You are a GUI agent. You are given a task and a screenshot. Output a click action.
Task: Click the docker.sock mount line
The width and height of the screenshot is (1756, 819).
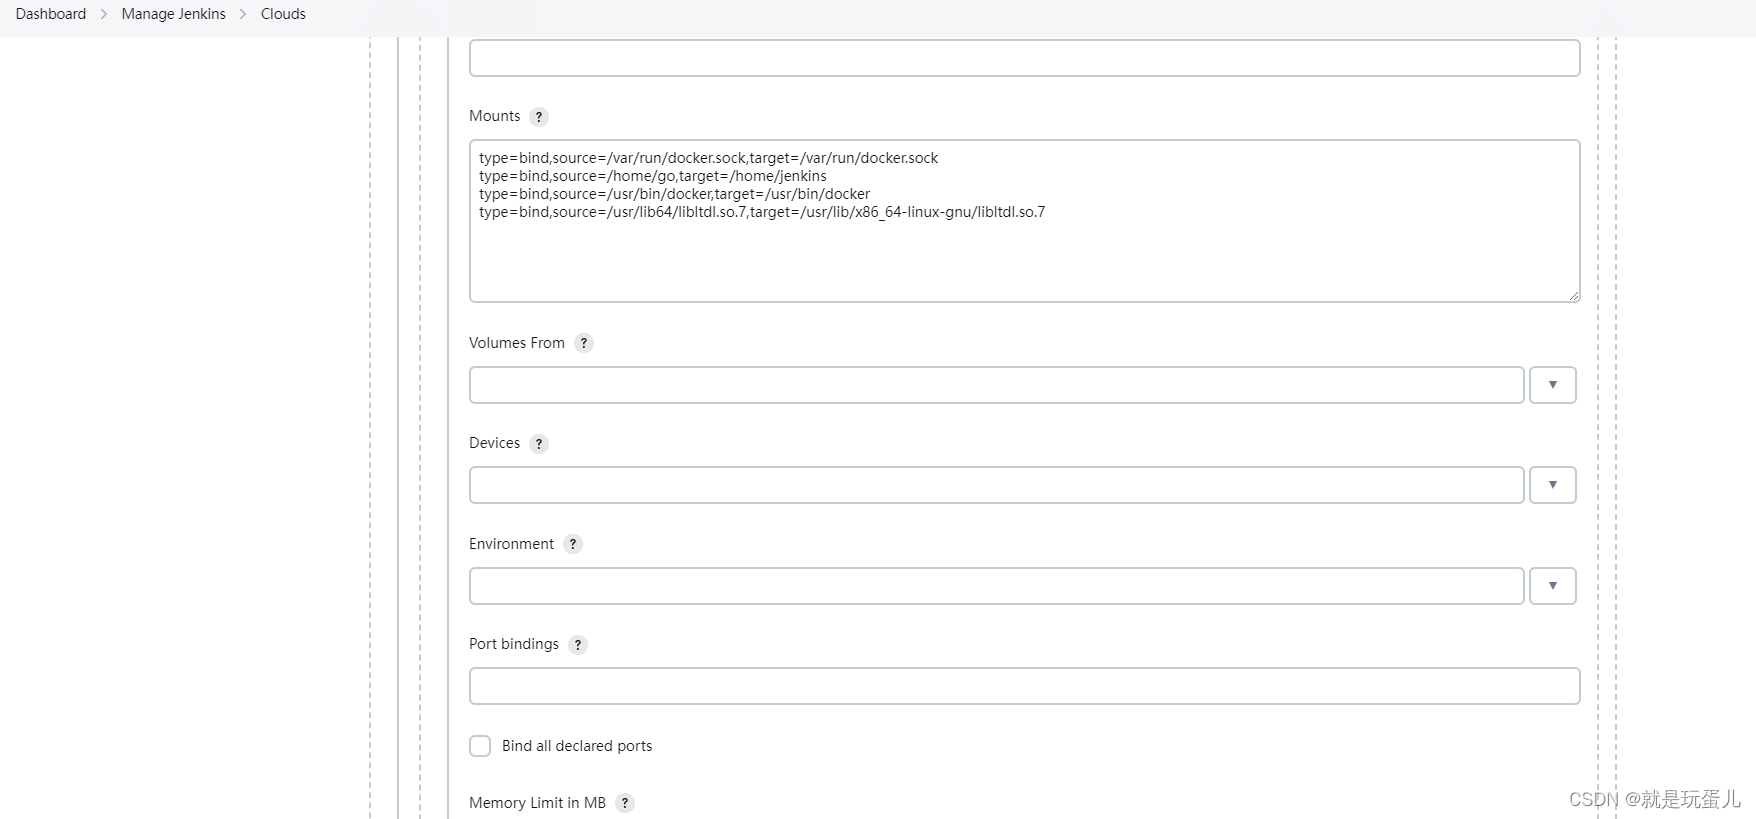click(708, 158)
